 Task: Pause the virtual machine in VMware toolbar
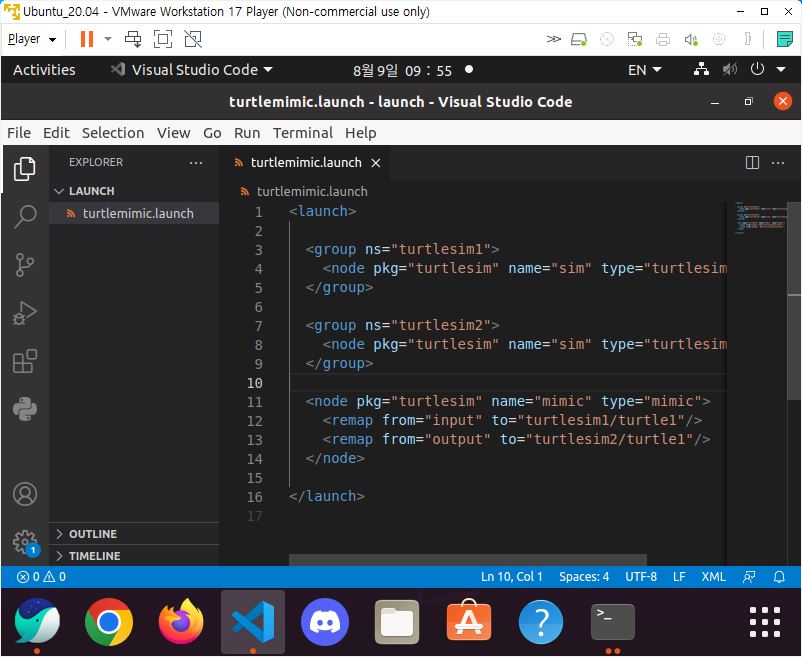[x=87, y=39]
